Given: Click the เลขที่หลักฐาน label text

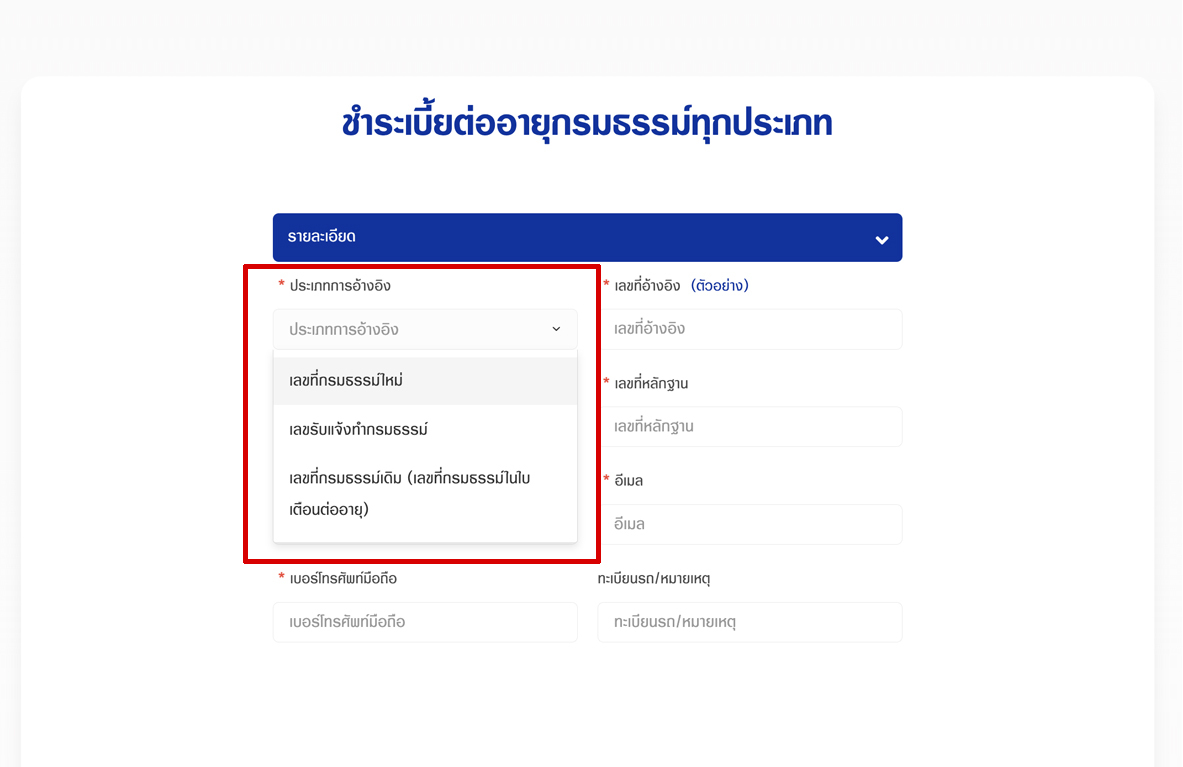Looking at the screenshot, I should 651,384.
